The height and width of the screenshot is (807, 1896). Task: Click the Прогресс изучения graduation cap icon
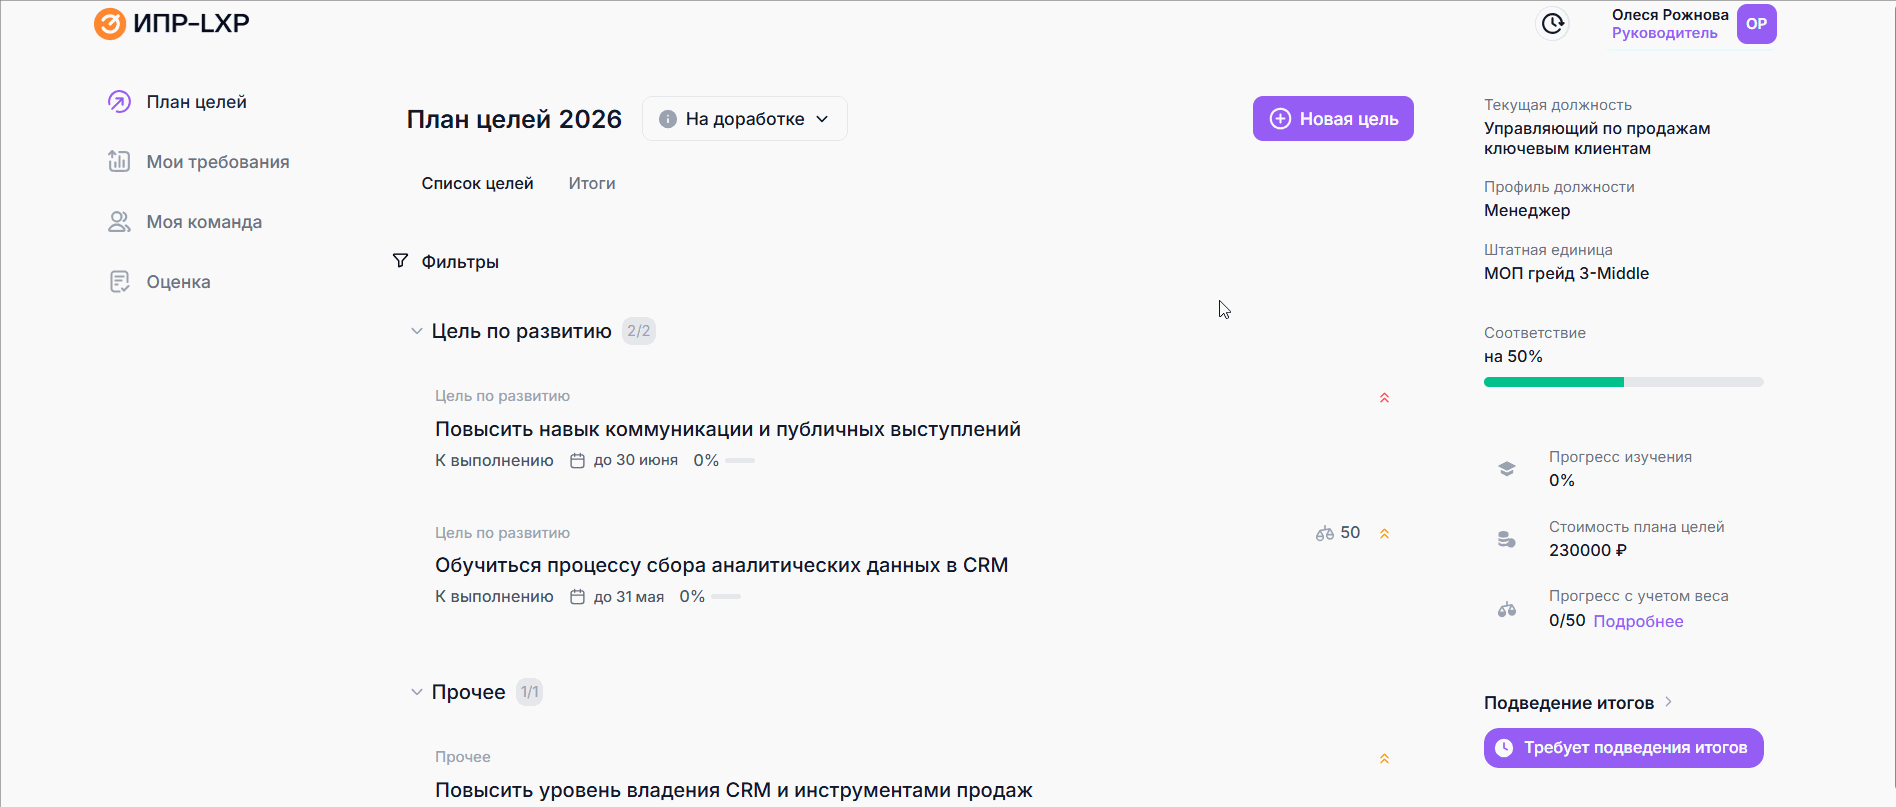[x=1507, y=469]
